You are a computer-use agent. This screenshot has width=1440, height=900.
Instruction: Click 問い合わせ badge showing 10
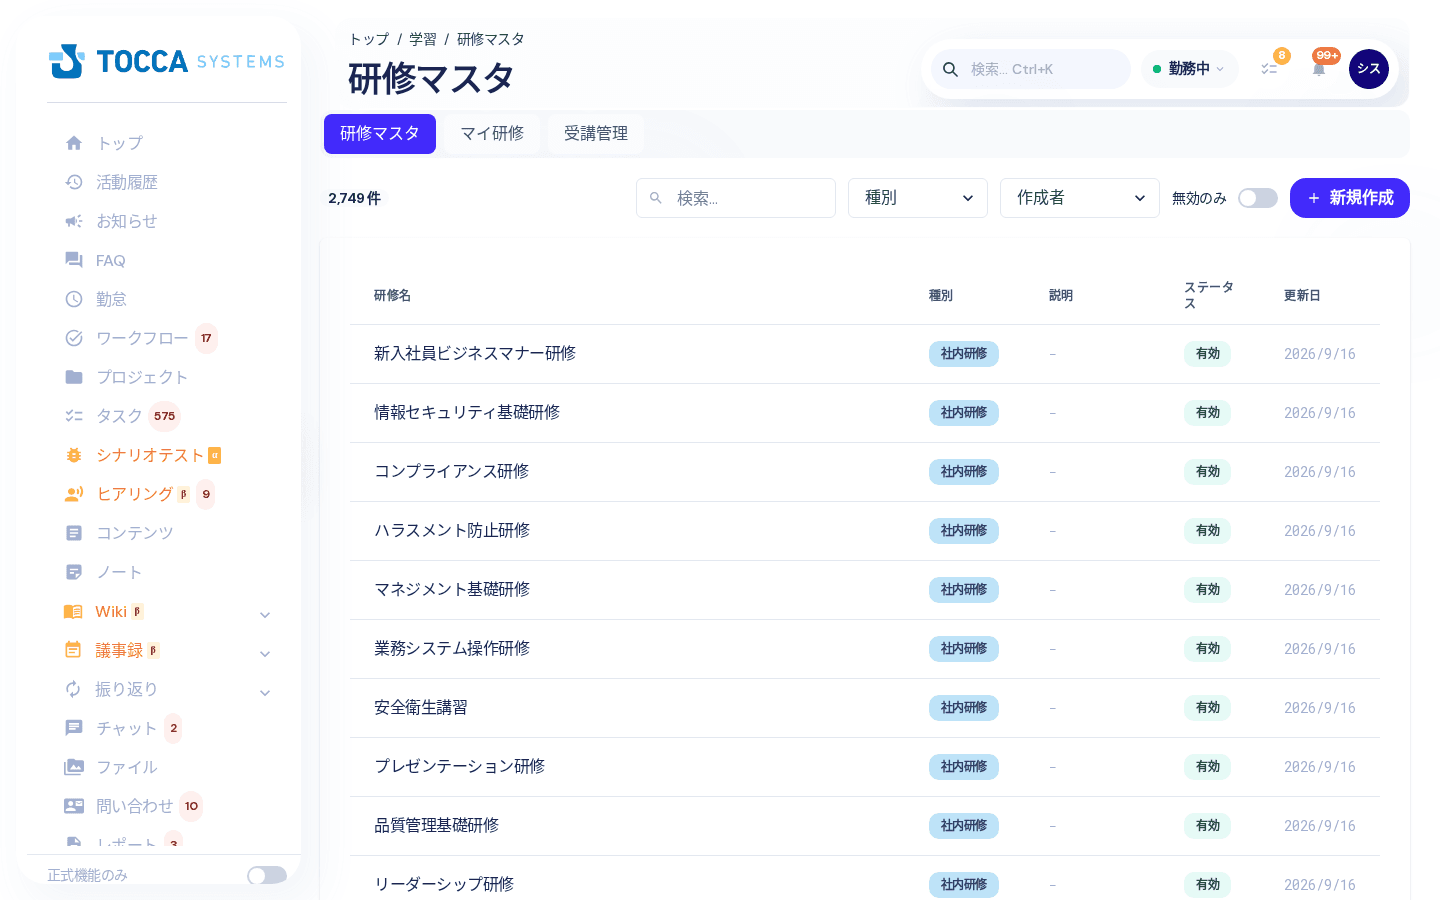(191, 806)
